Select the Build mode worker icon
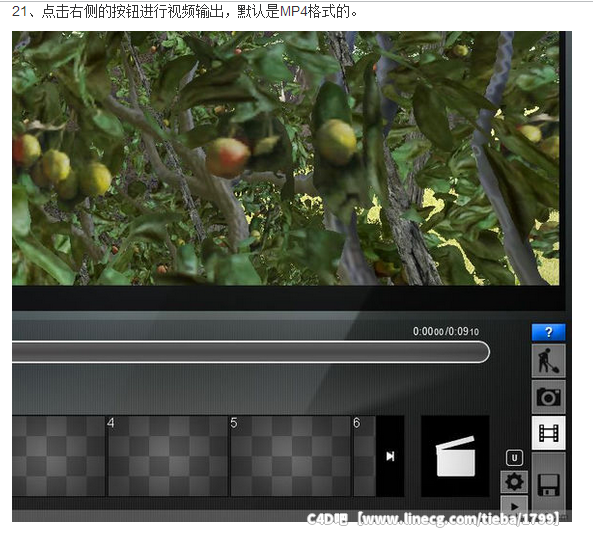 [x=548, y=361]
